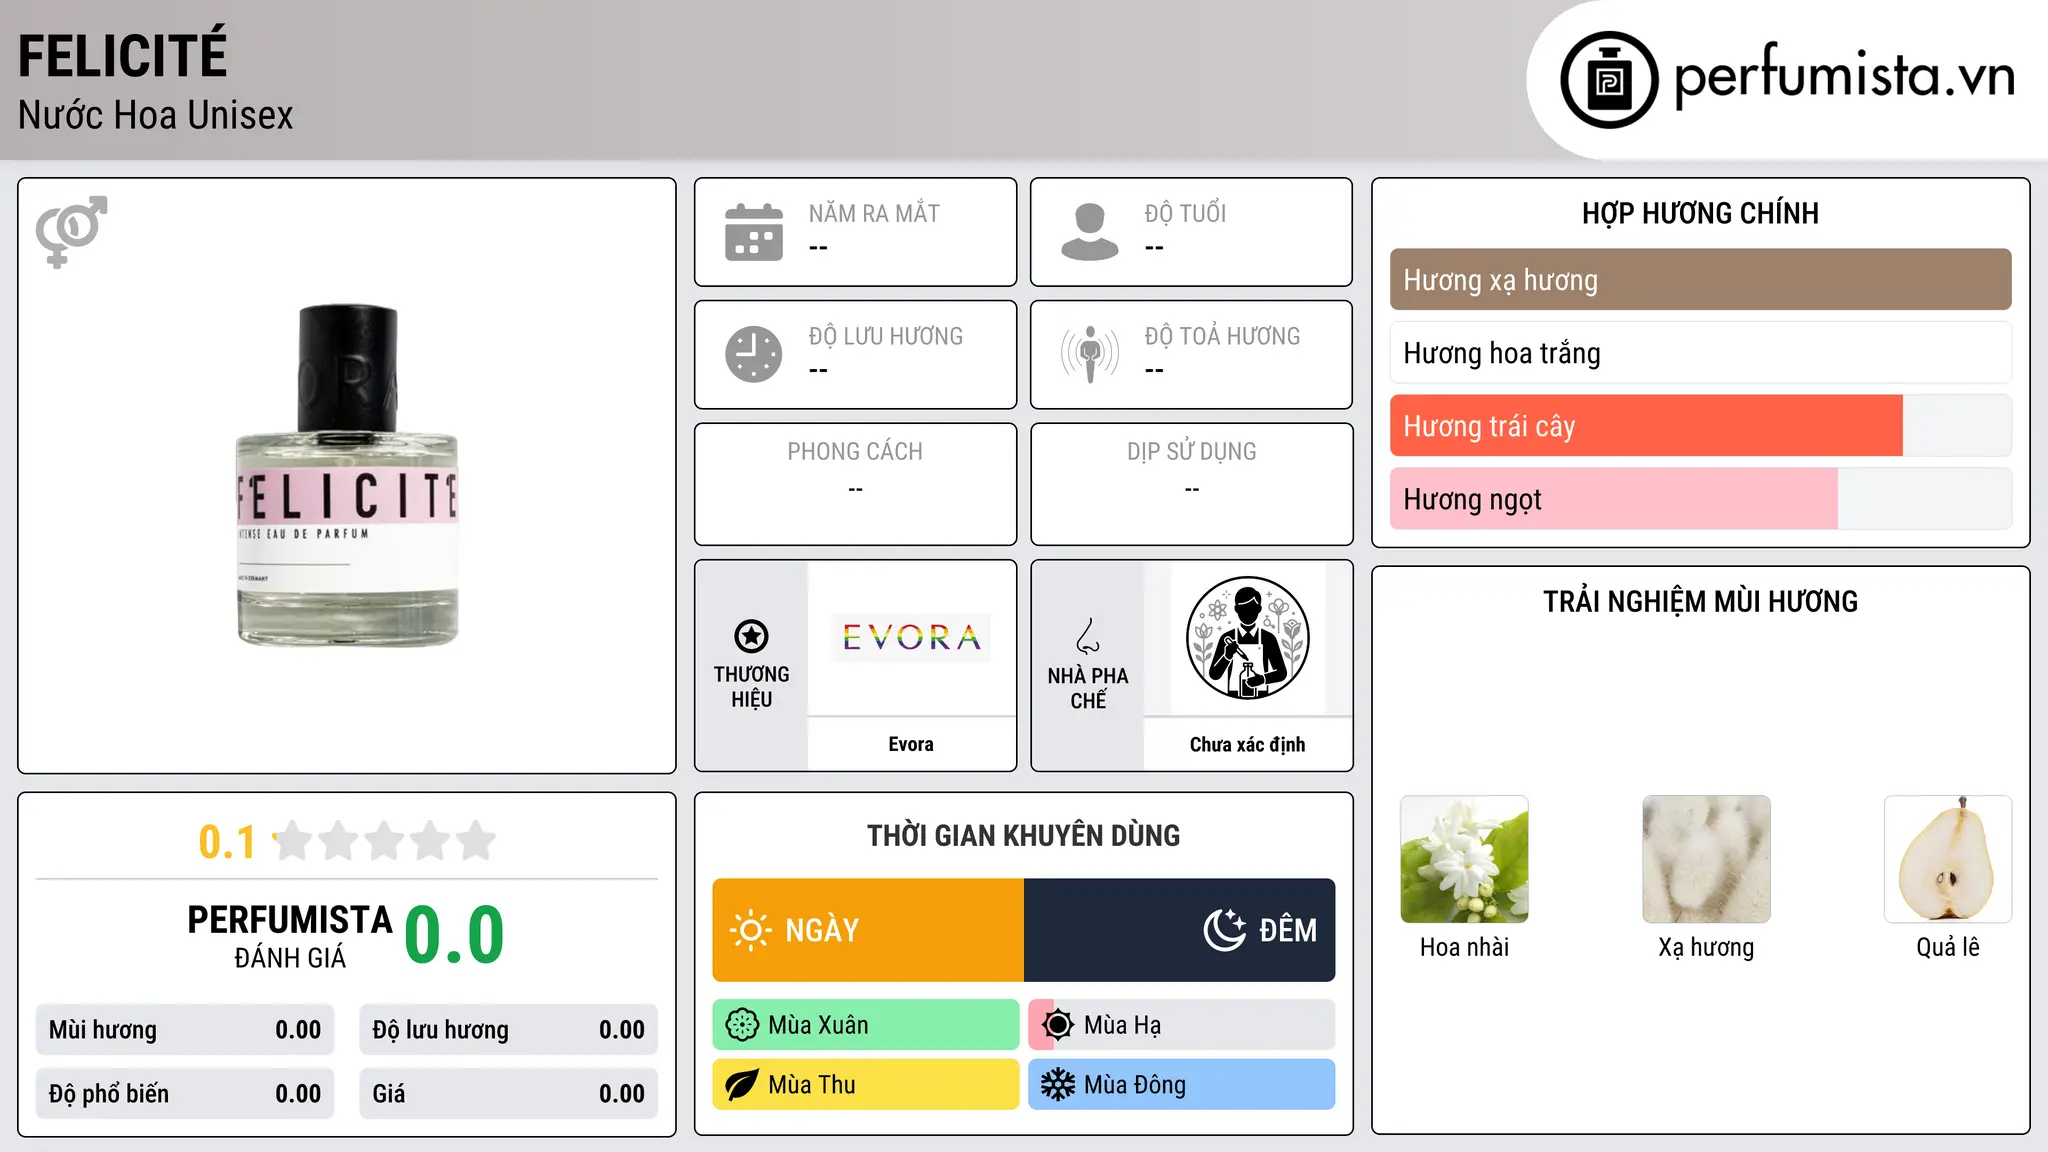
Task: Click the Hương ngọt accord bar
Action: click(x=1701, y=499)
